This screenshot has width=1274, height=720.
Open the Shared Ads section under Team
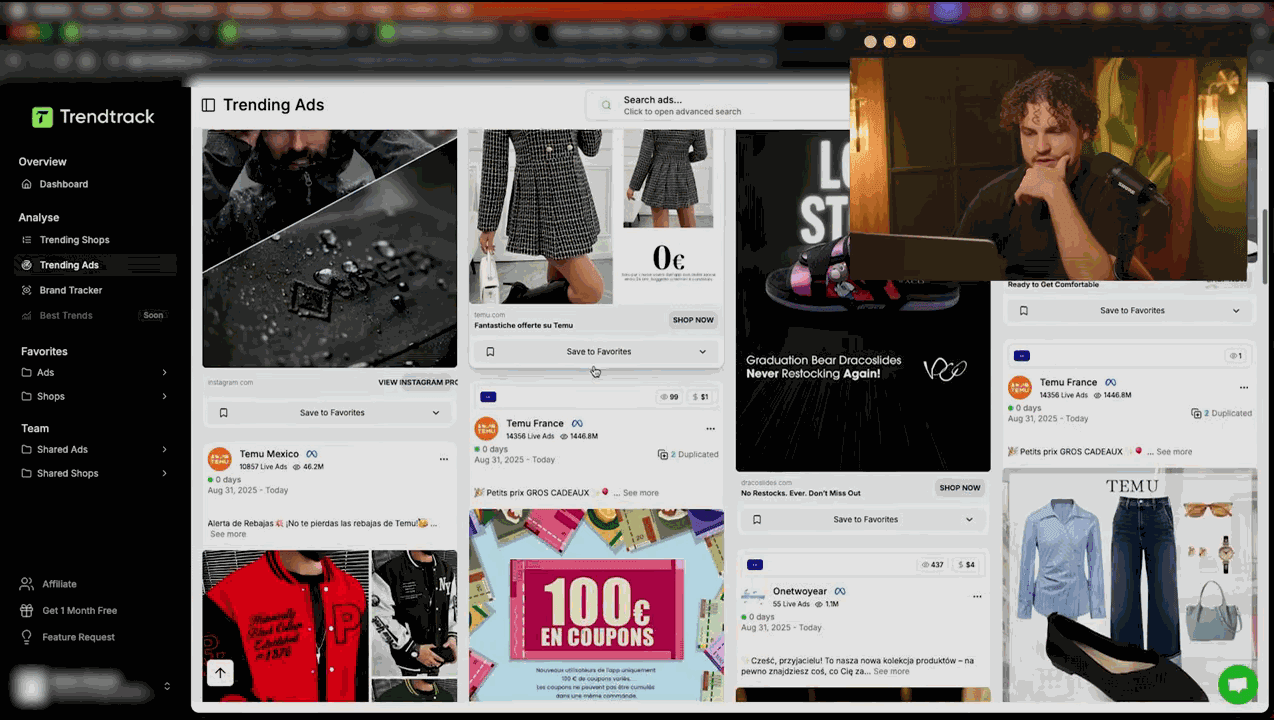62,449
